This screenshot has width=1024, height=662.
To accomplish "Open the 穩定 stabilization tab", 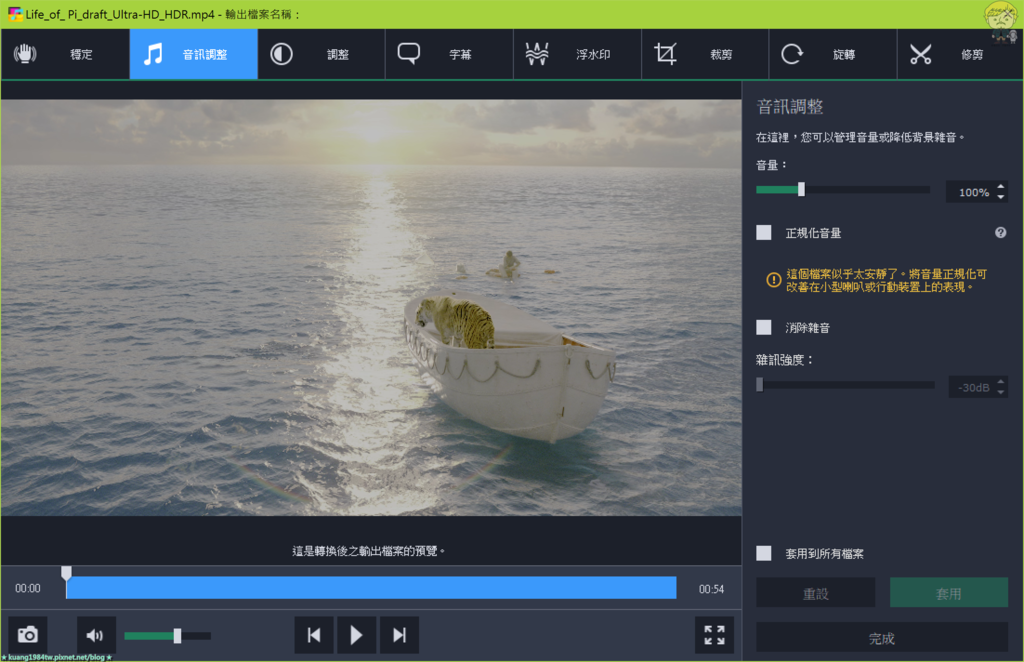I will (x=65, y=54).
